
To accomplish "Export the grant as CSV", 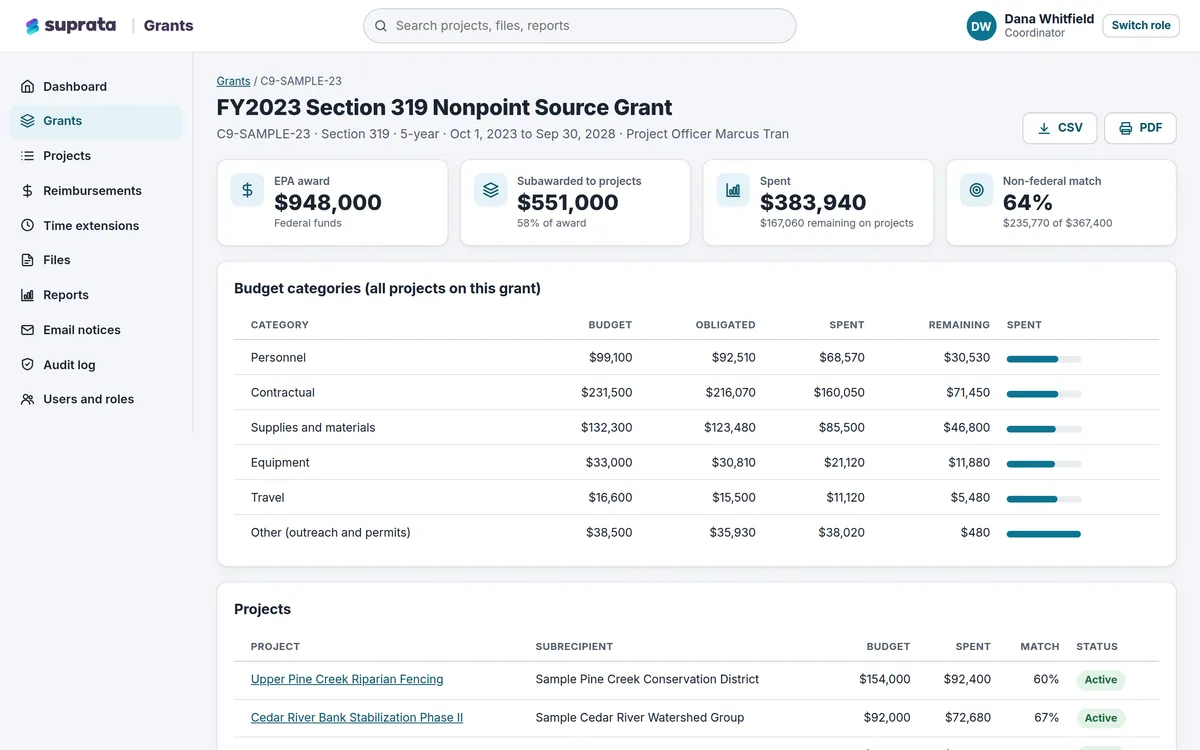I will (x=1060, y=128).
